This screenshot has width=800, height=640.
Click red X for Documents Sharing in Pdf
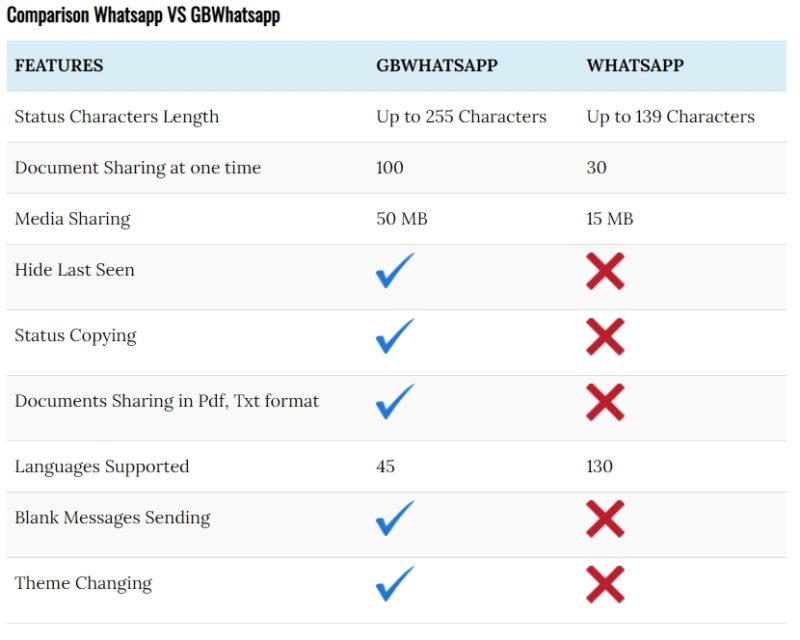click(x=605, y=402)
